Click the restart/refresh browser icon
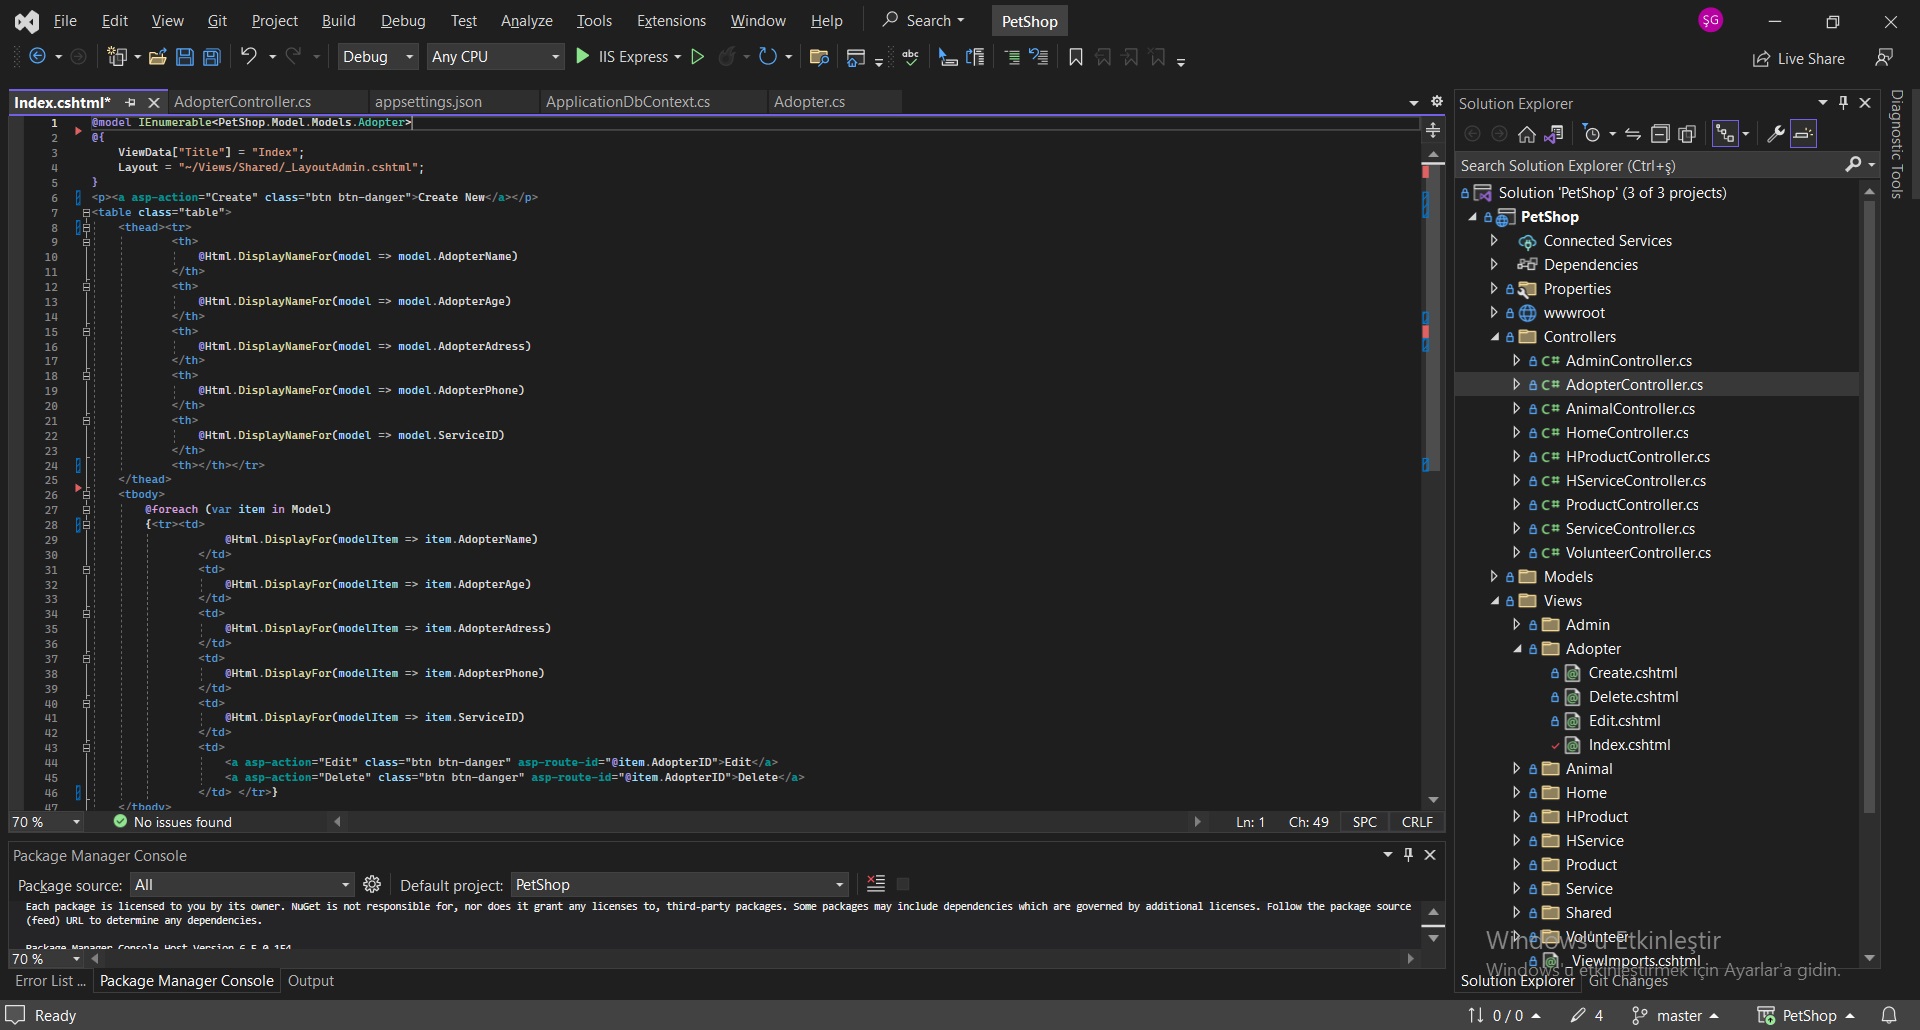Viewport: 1920px width, 1030px height. tap(767, 57)
